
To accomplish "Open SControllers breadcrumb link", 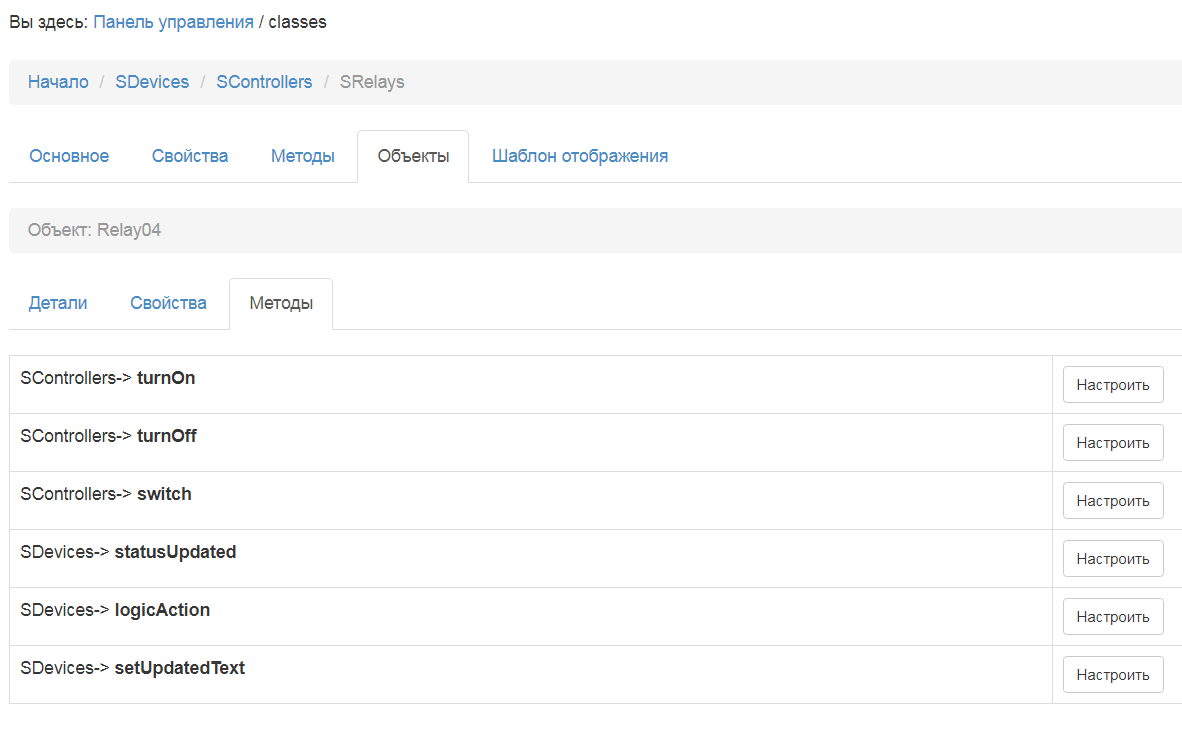I will (x=264, y=82).
